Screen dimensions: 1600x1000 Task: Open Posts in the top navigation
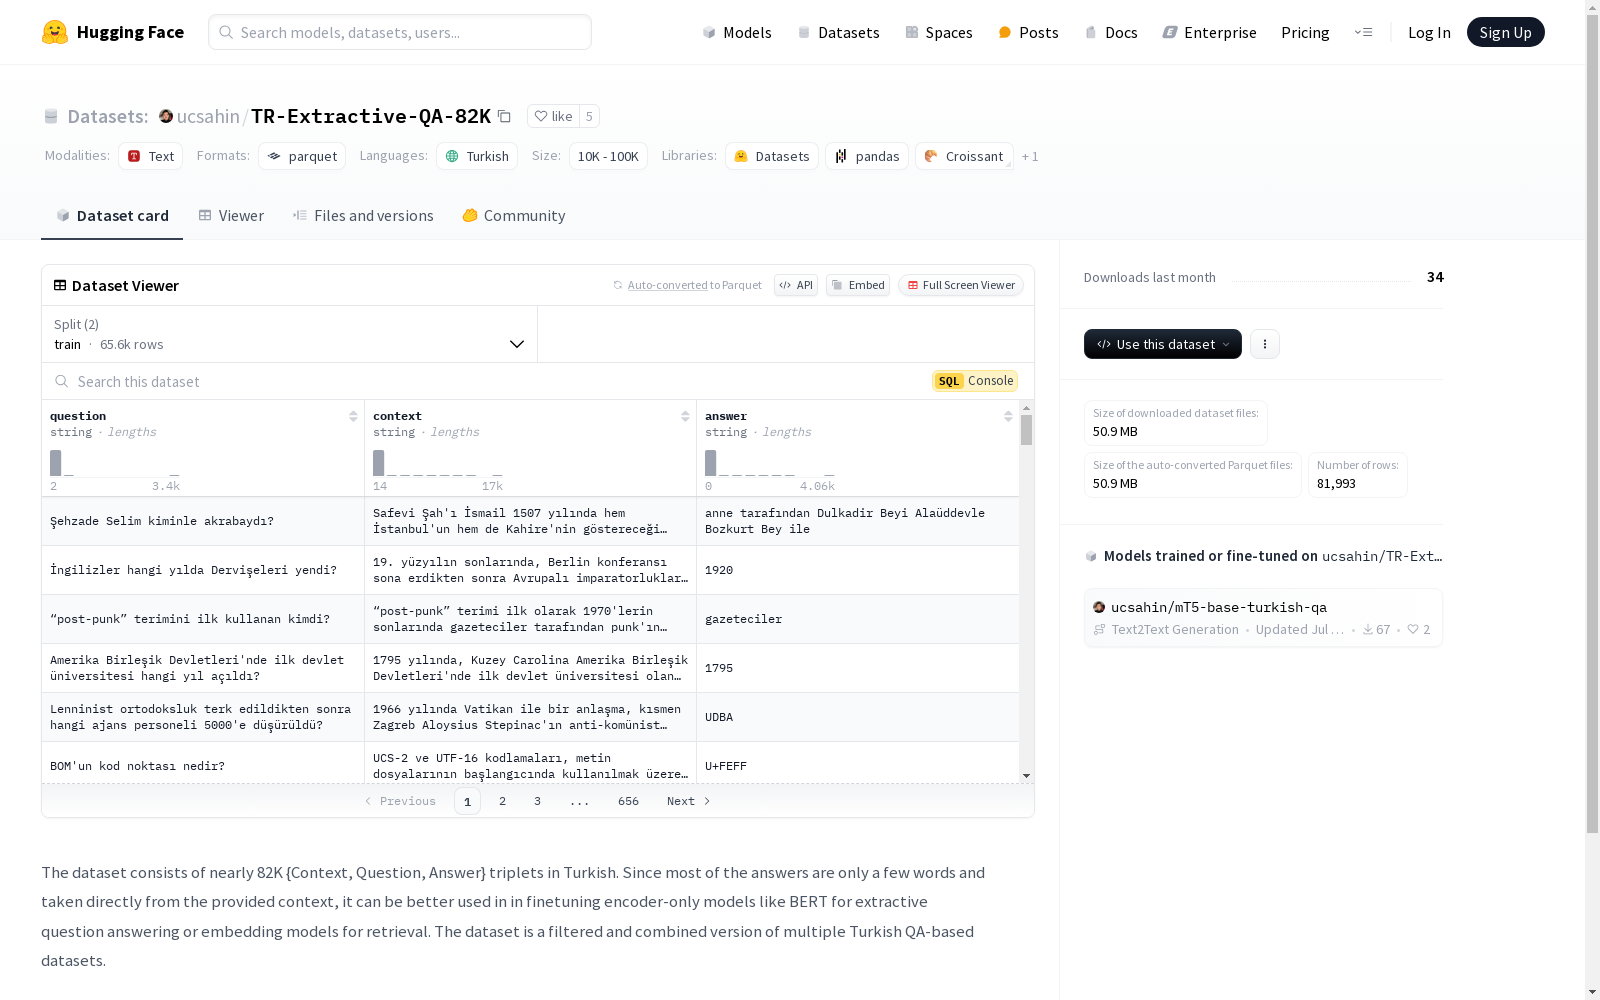tap(1028, 32)
